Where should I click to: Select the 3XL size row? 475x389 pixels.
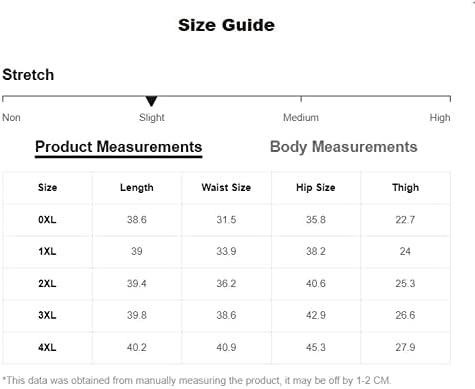coord(226,315)
